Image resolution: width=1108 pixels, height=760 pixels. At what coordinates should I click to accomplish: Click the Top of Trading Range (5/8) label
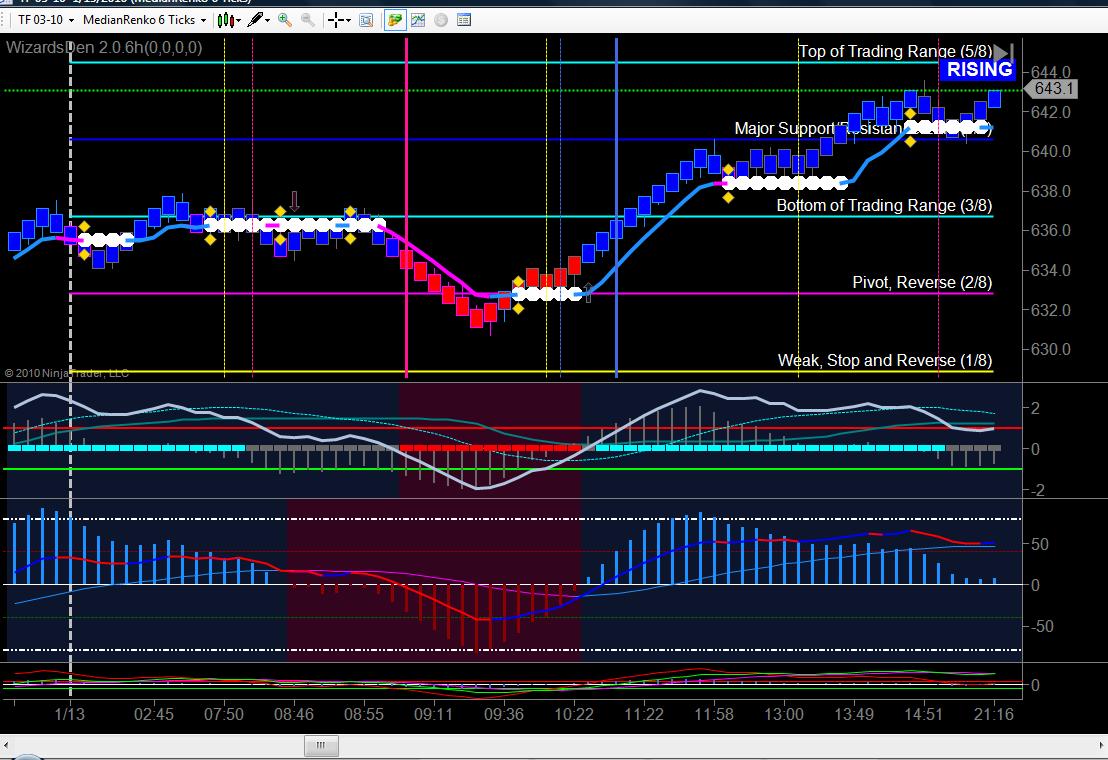895,51
